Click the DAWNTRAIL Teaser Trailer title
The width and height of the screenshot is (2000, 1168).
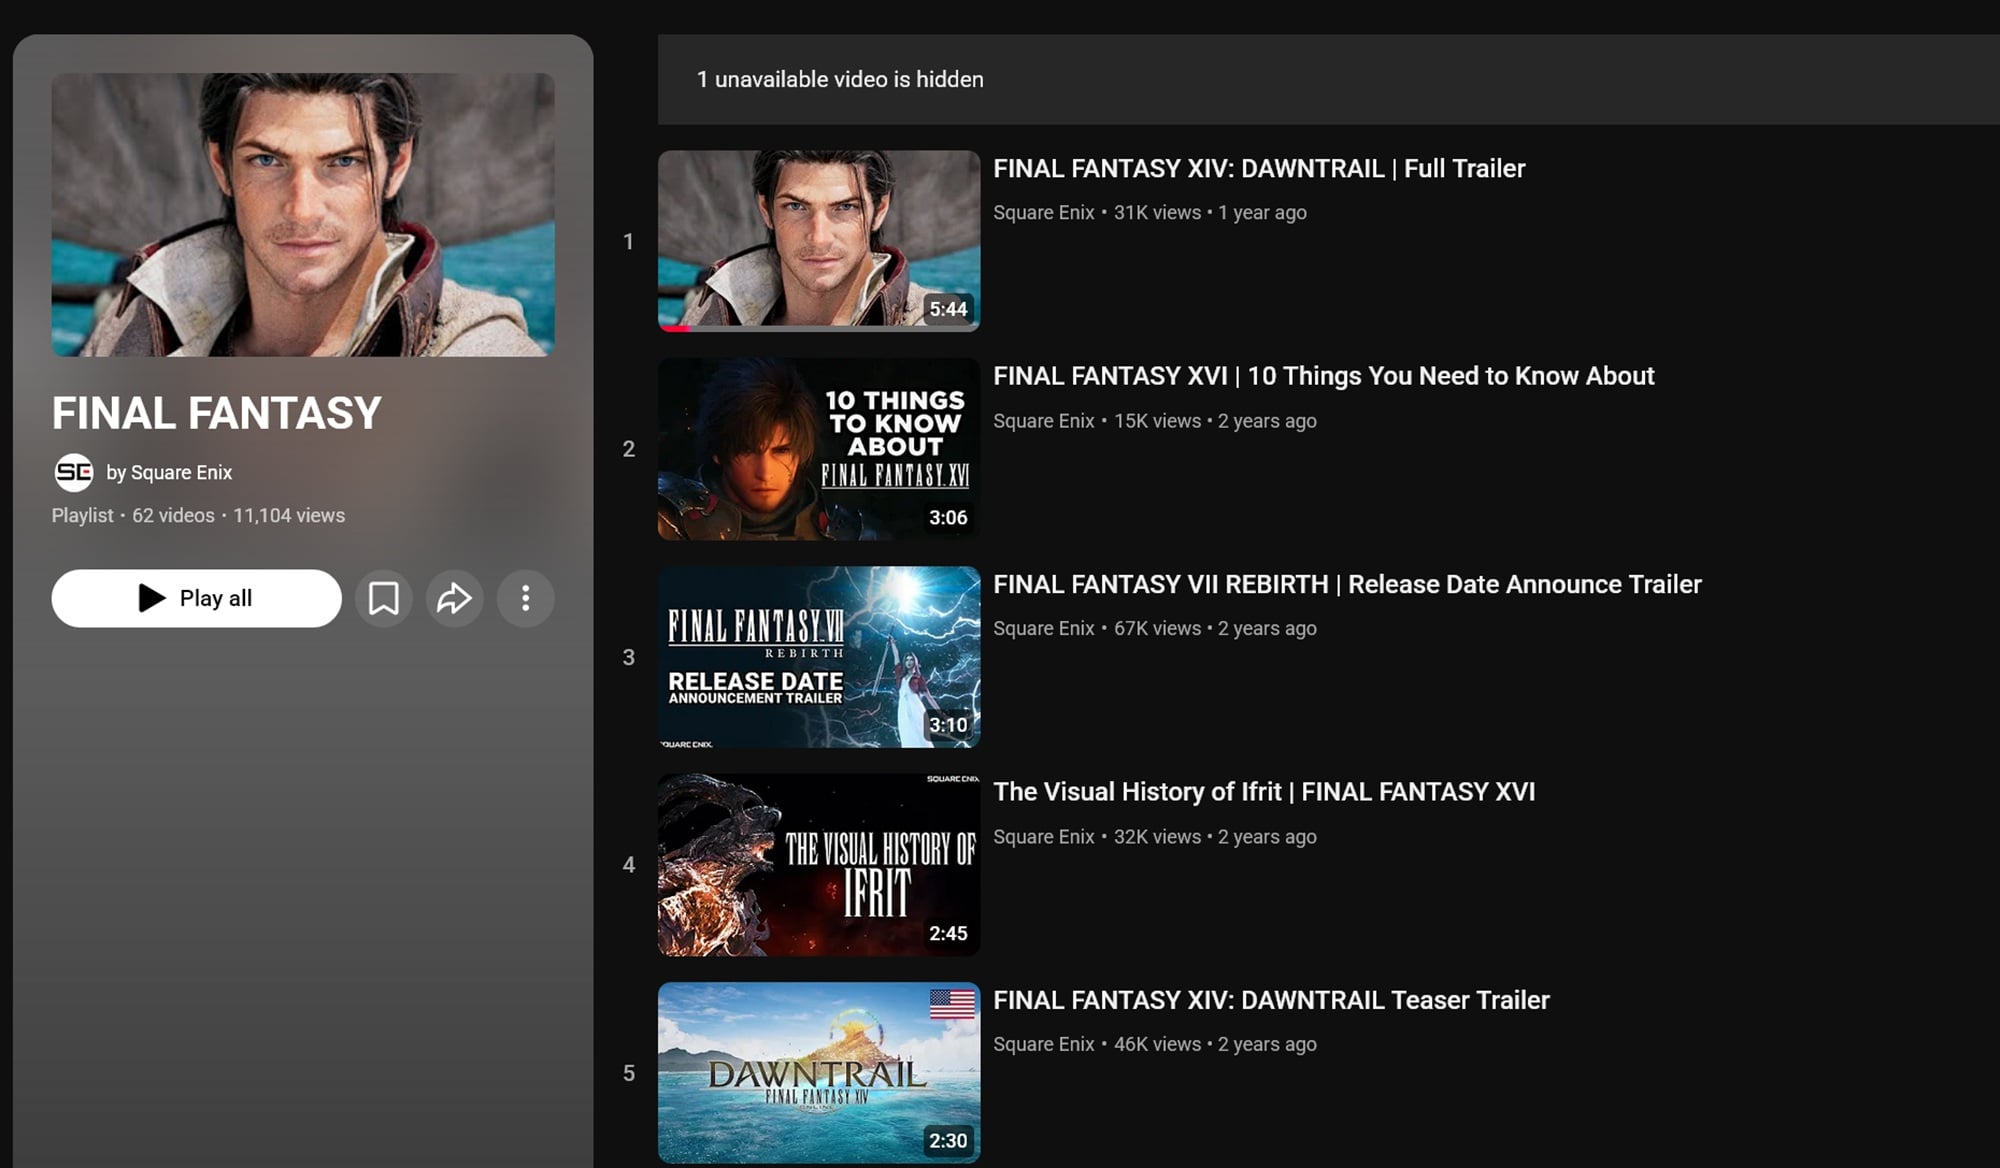click(1270, 1000)
